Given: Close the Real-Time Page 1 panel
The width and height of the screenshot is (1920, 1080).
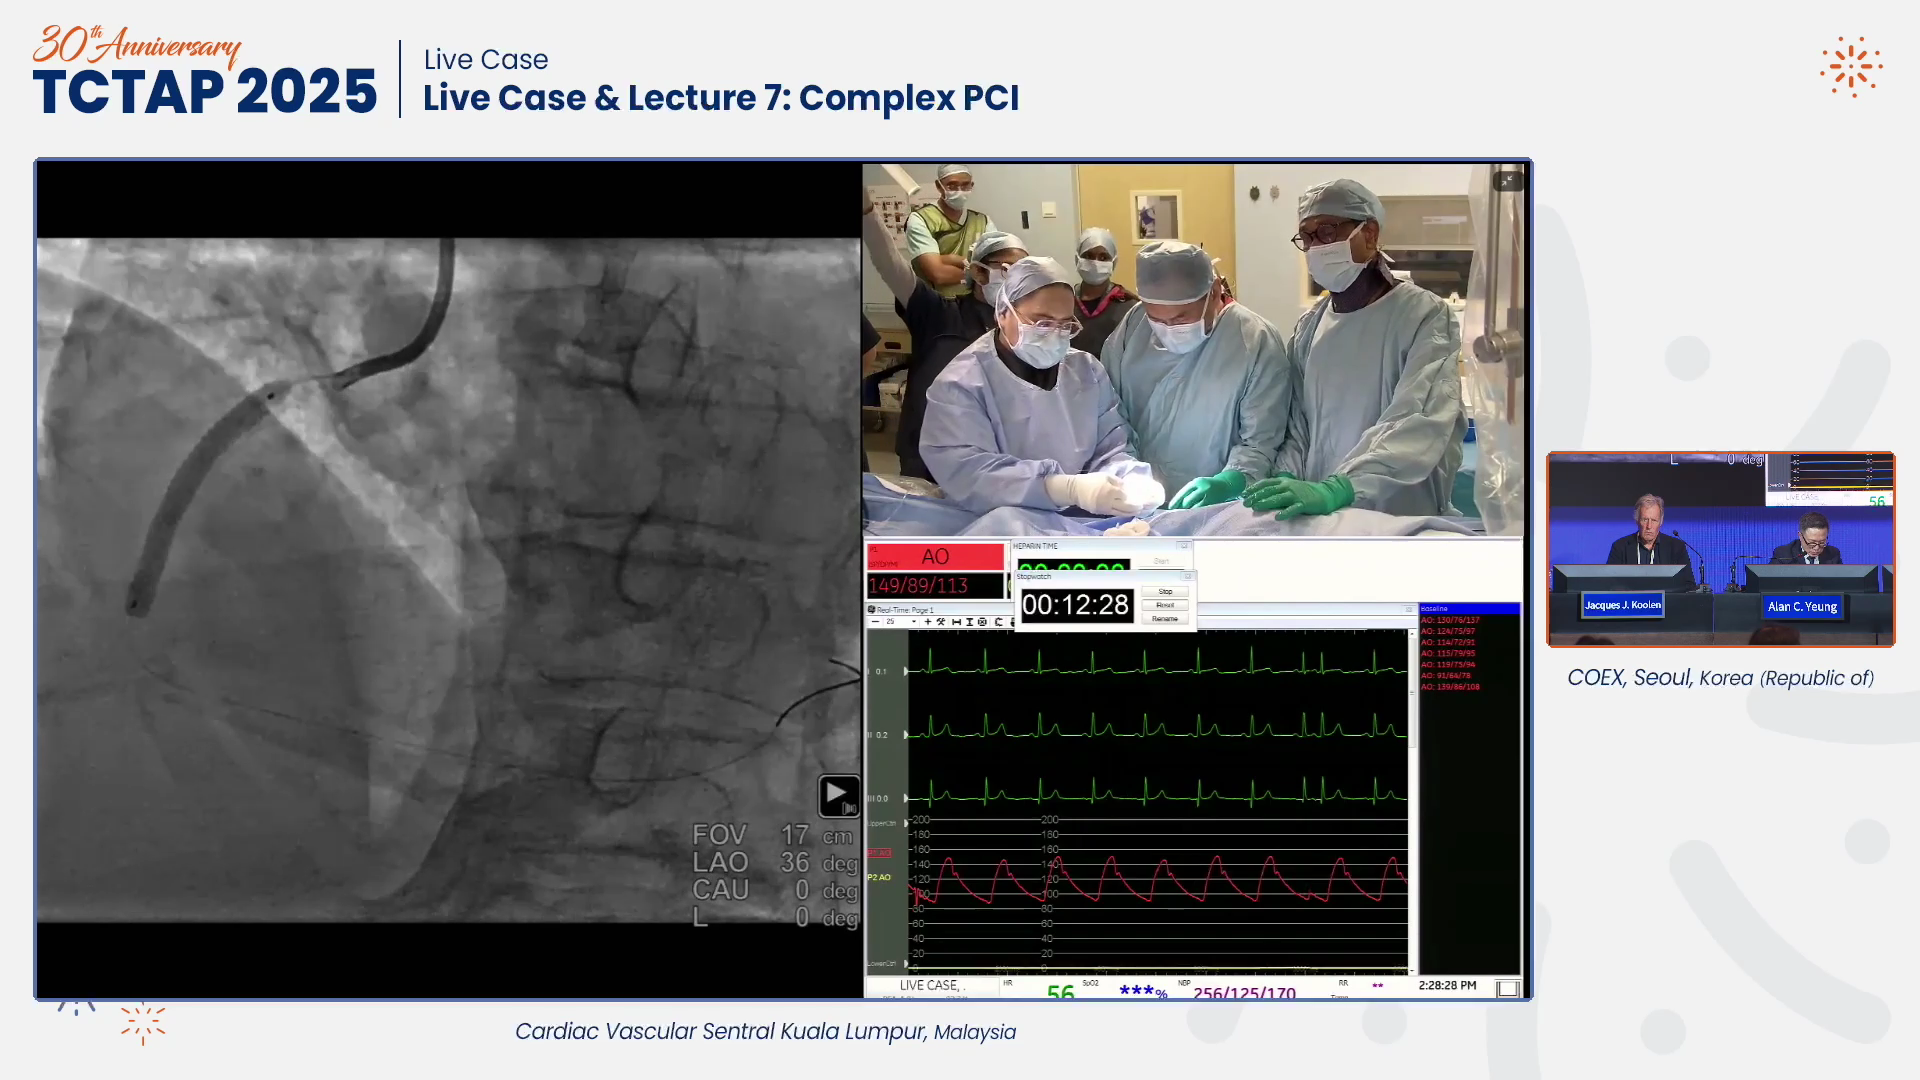Looking at the screenshot, I should point(1409,609).
